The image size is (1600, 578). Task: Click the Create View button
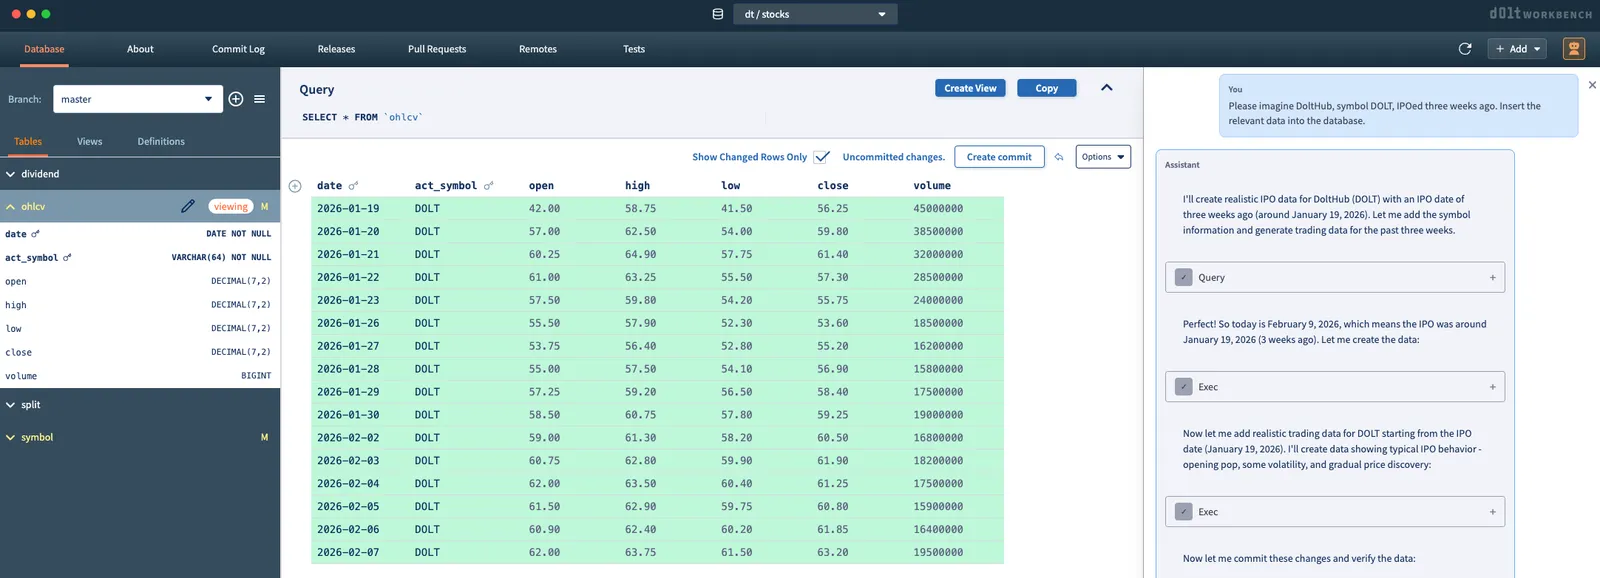(970, 88)
